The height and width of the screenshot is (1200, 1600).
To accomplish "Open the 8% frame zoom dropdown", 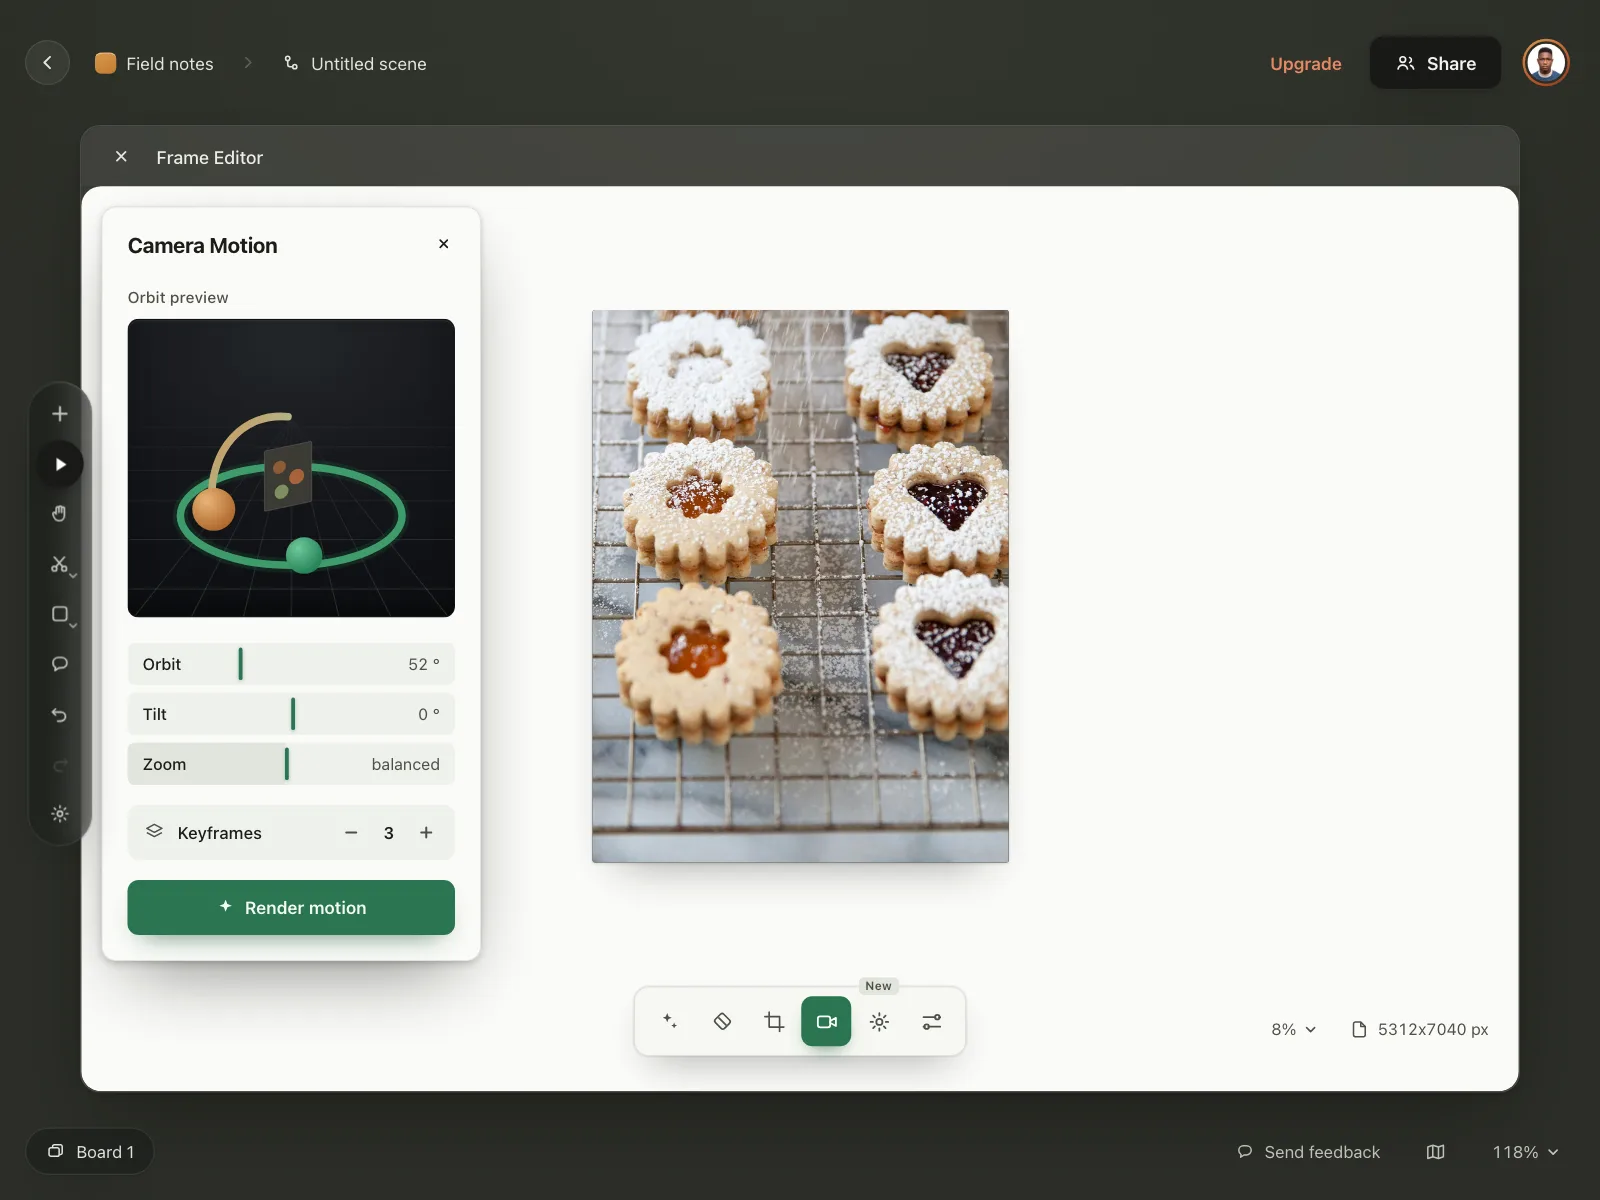I will pos(1294,1029).
